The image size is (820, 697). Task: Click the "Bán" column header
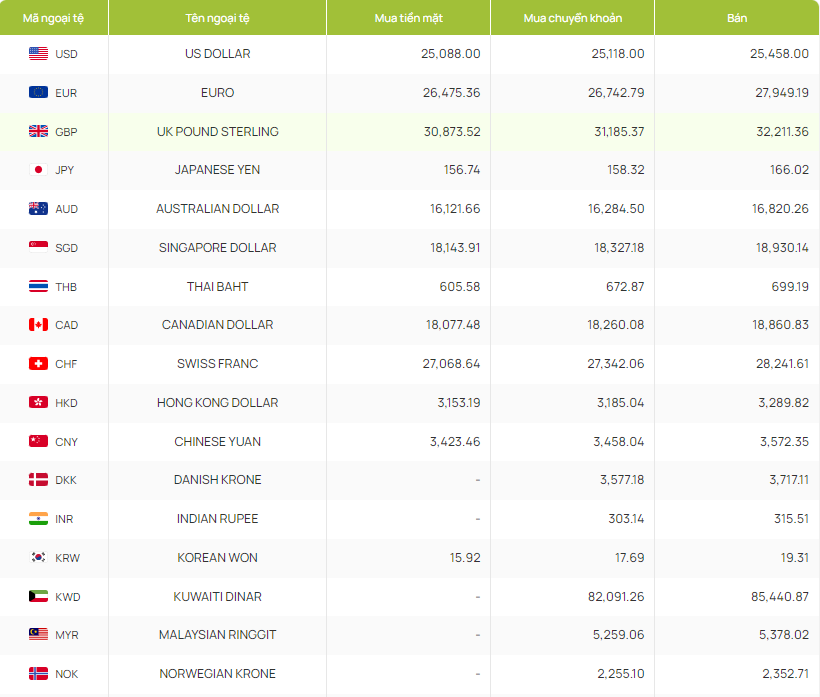click(737, 19)
